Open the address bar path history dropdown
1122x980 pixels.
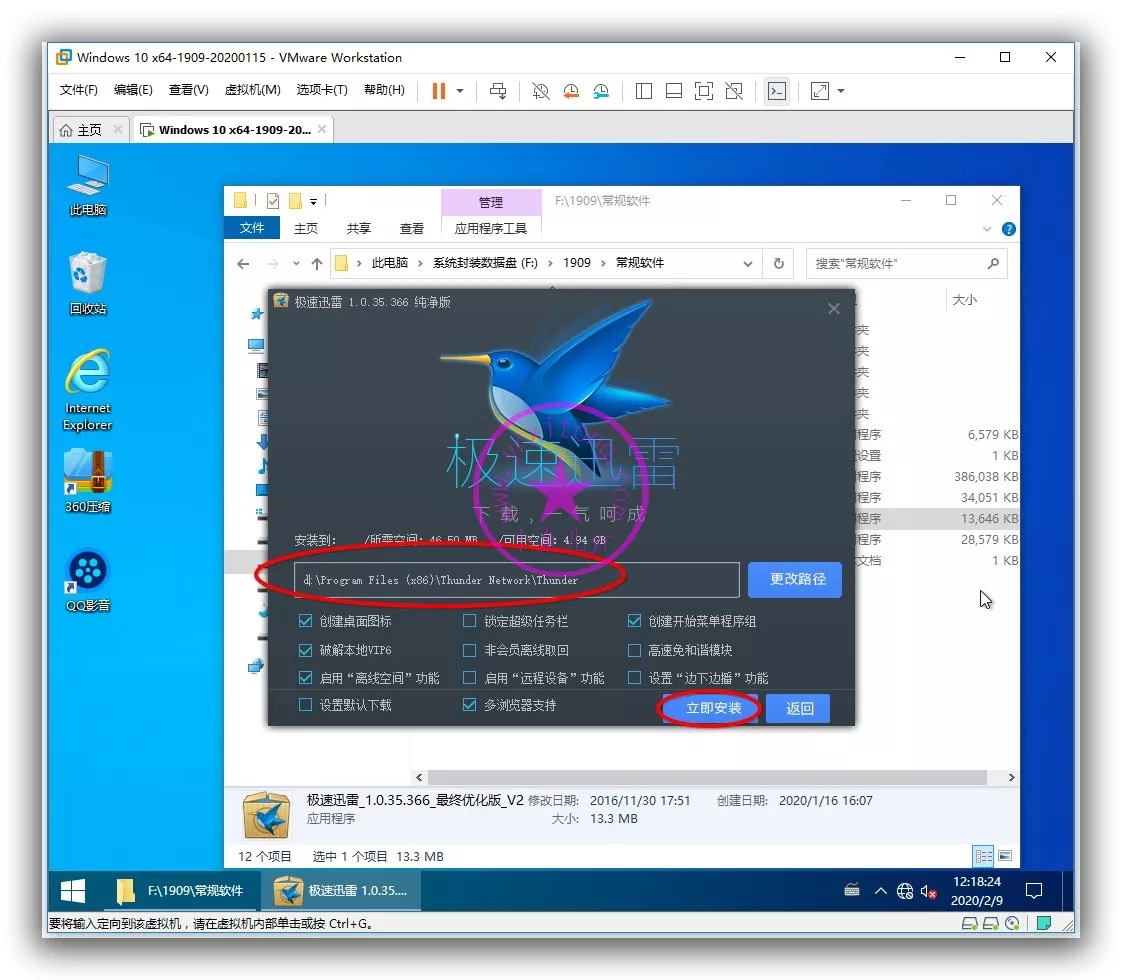748,264
